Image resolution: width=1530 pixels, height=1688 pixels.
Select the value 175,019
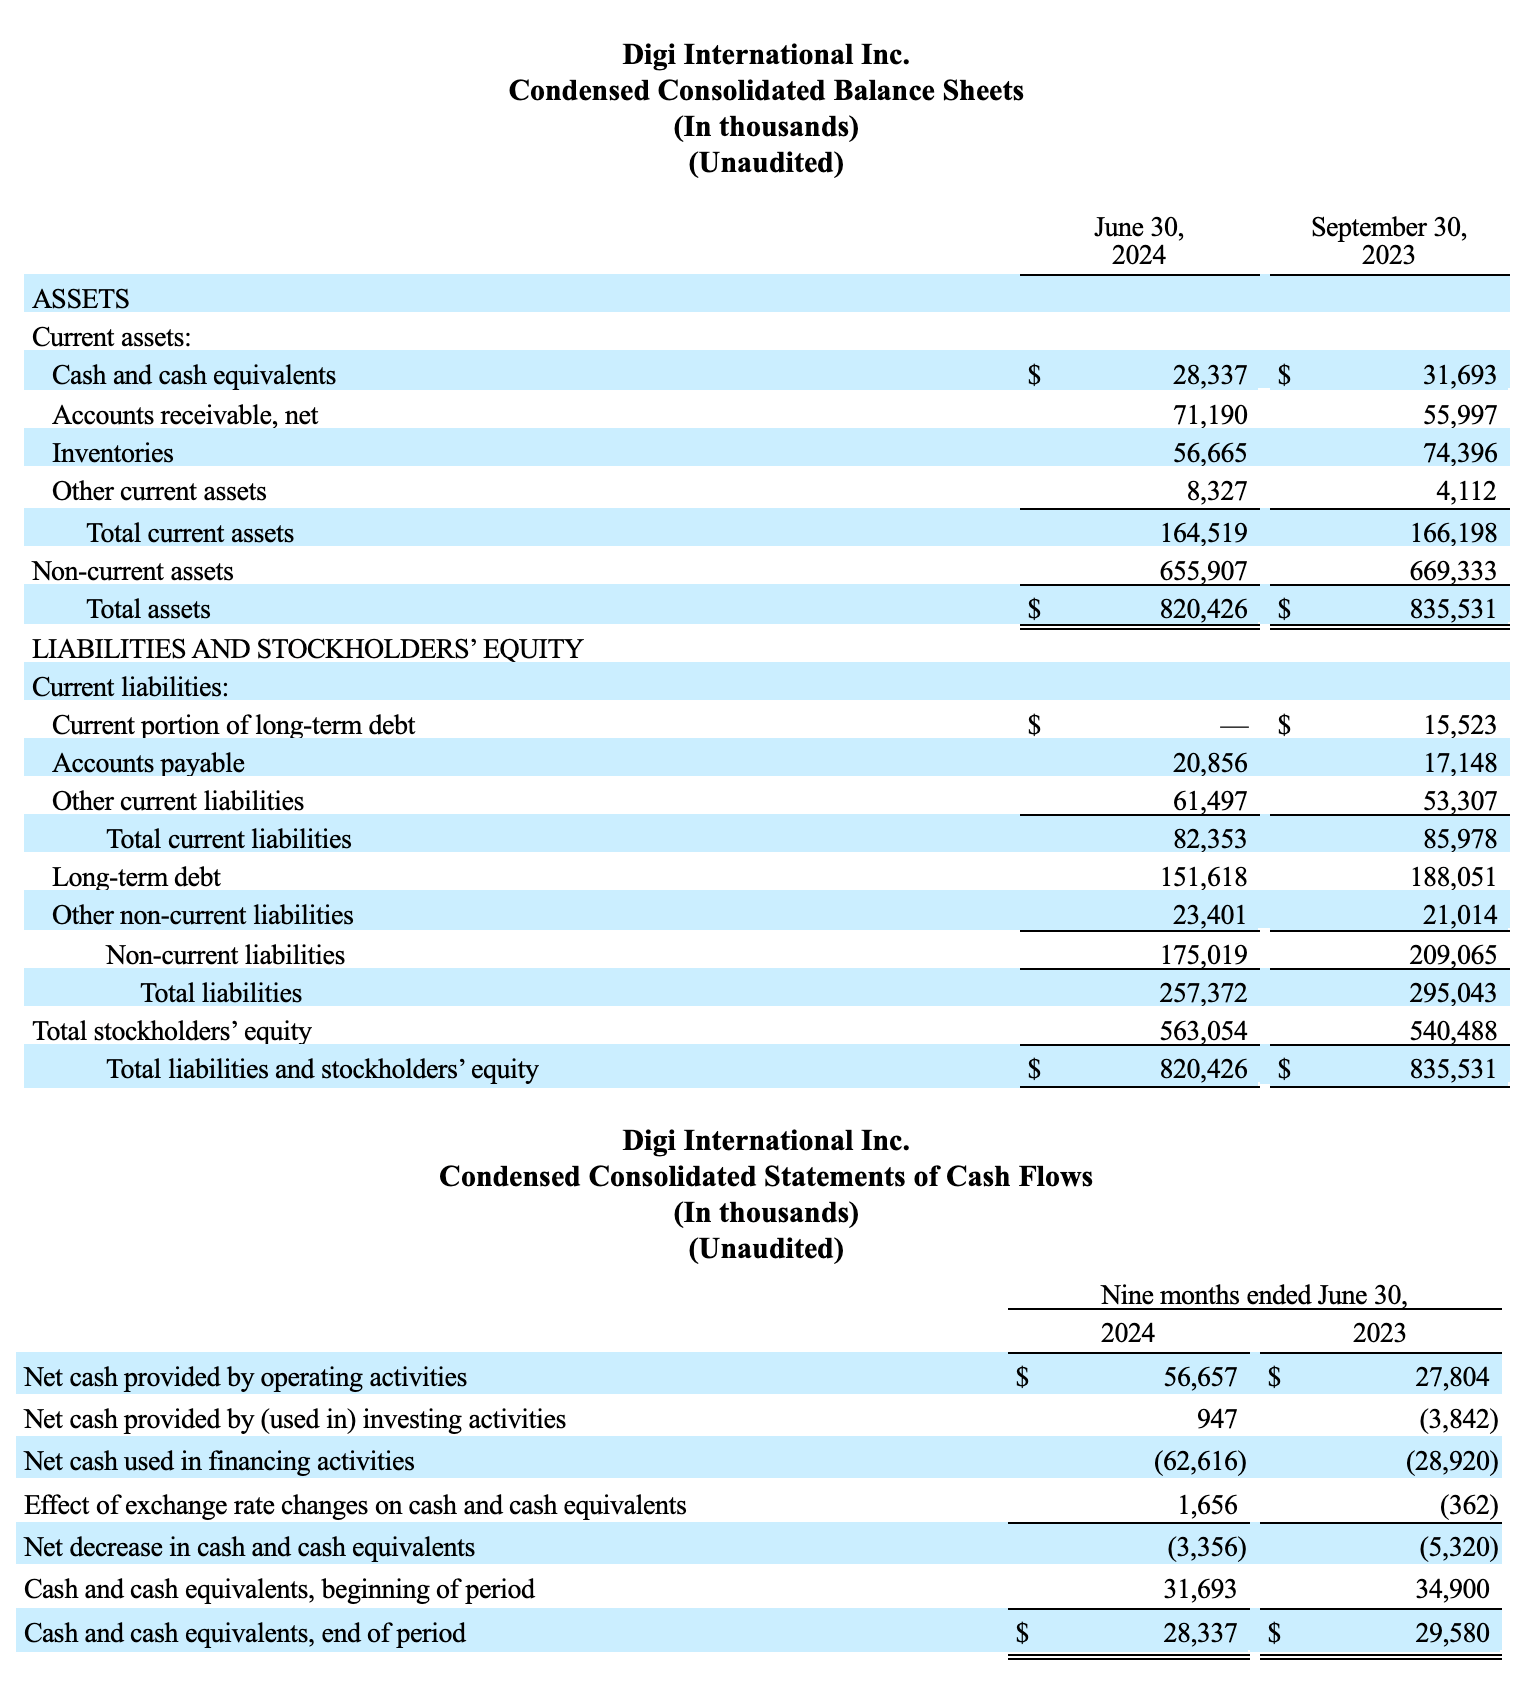(1203, 955)
